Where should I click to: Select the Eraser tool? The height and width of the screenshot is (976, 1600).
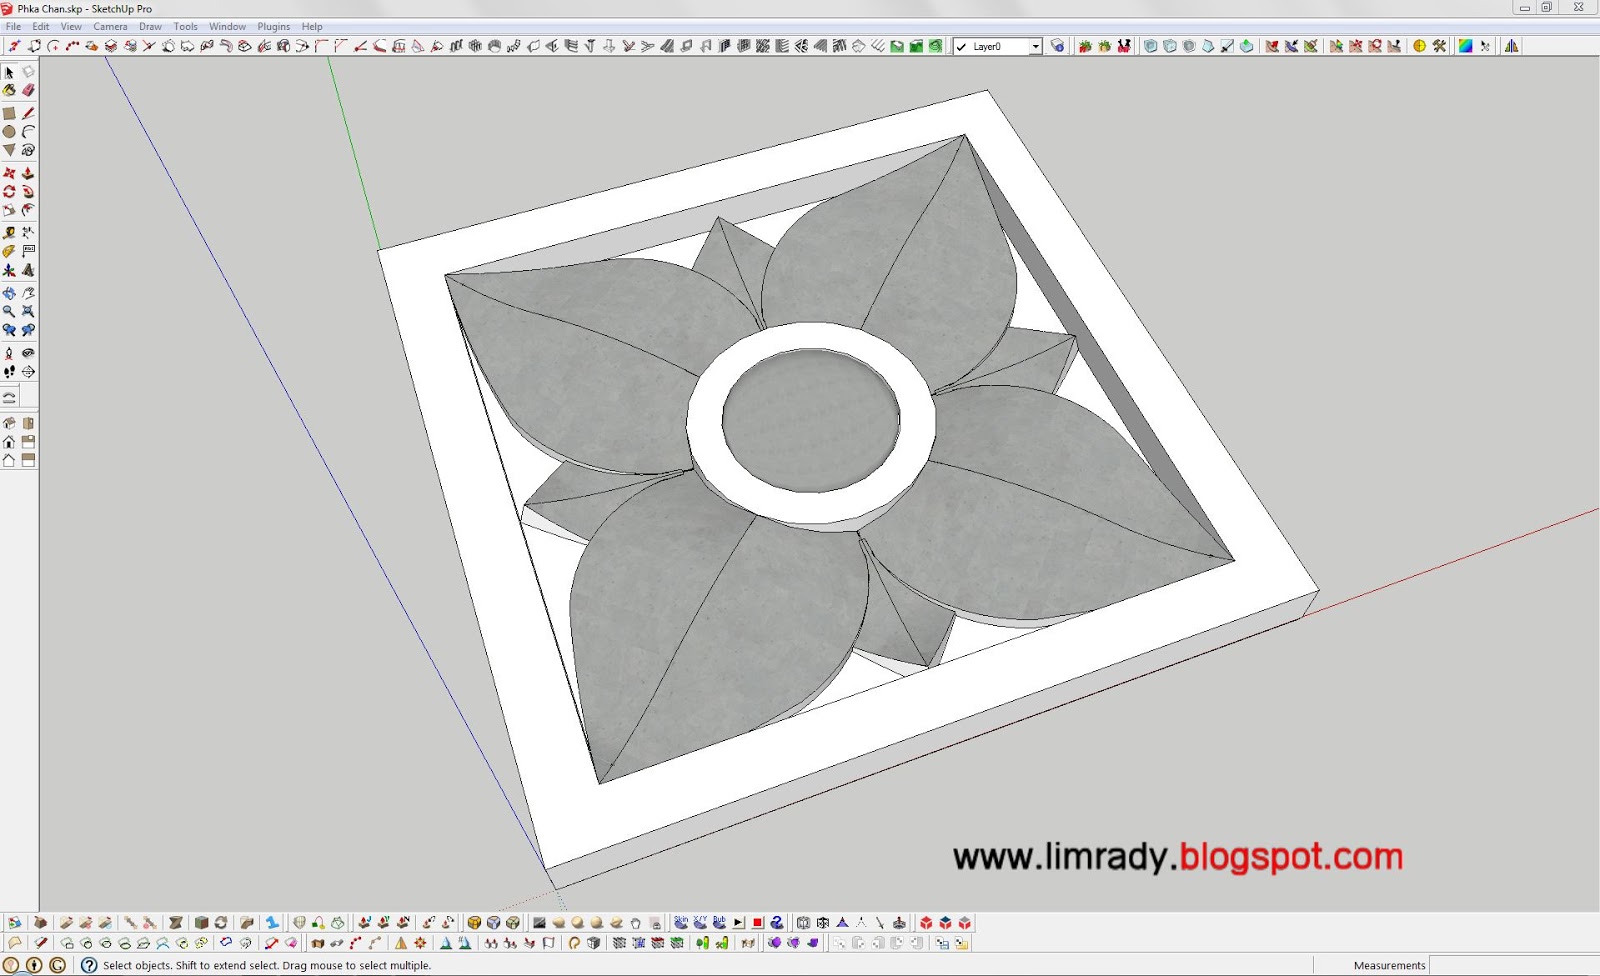(28, 90)
